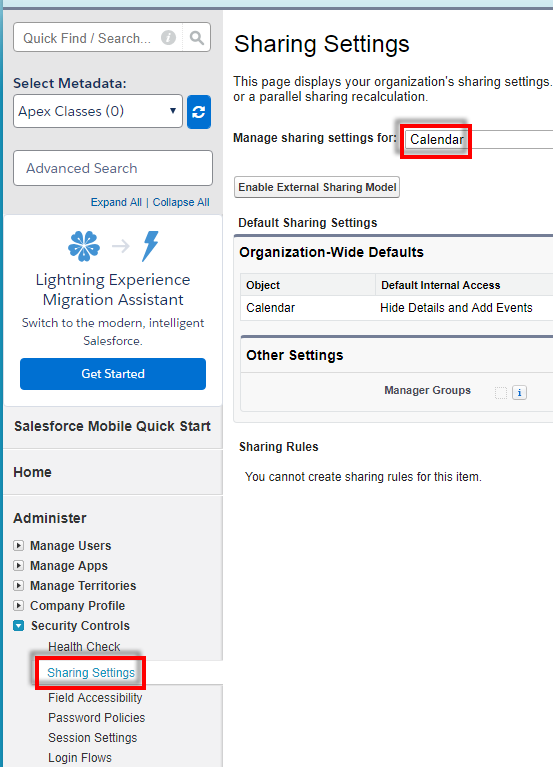The height and width of the screenshot is (767, 553).
Task: Open the Manage sharing settings for dropdown
Action: tap(481, 139)
